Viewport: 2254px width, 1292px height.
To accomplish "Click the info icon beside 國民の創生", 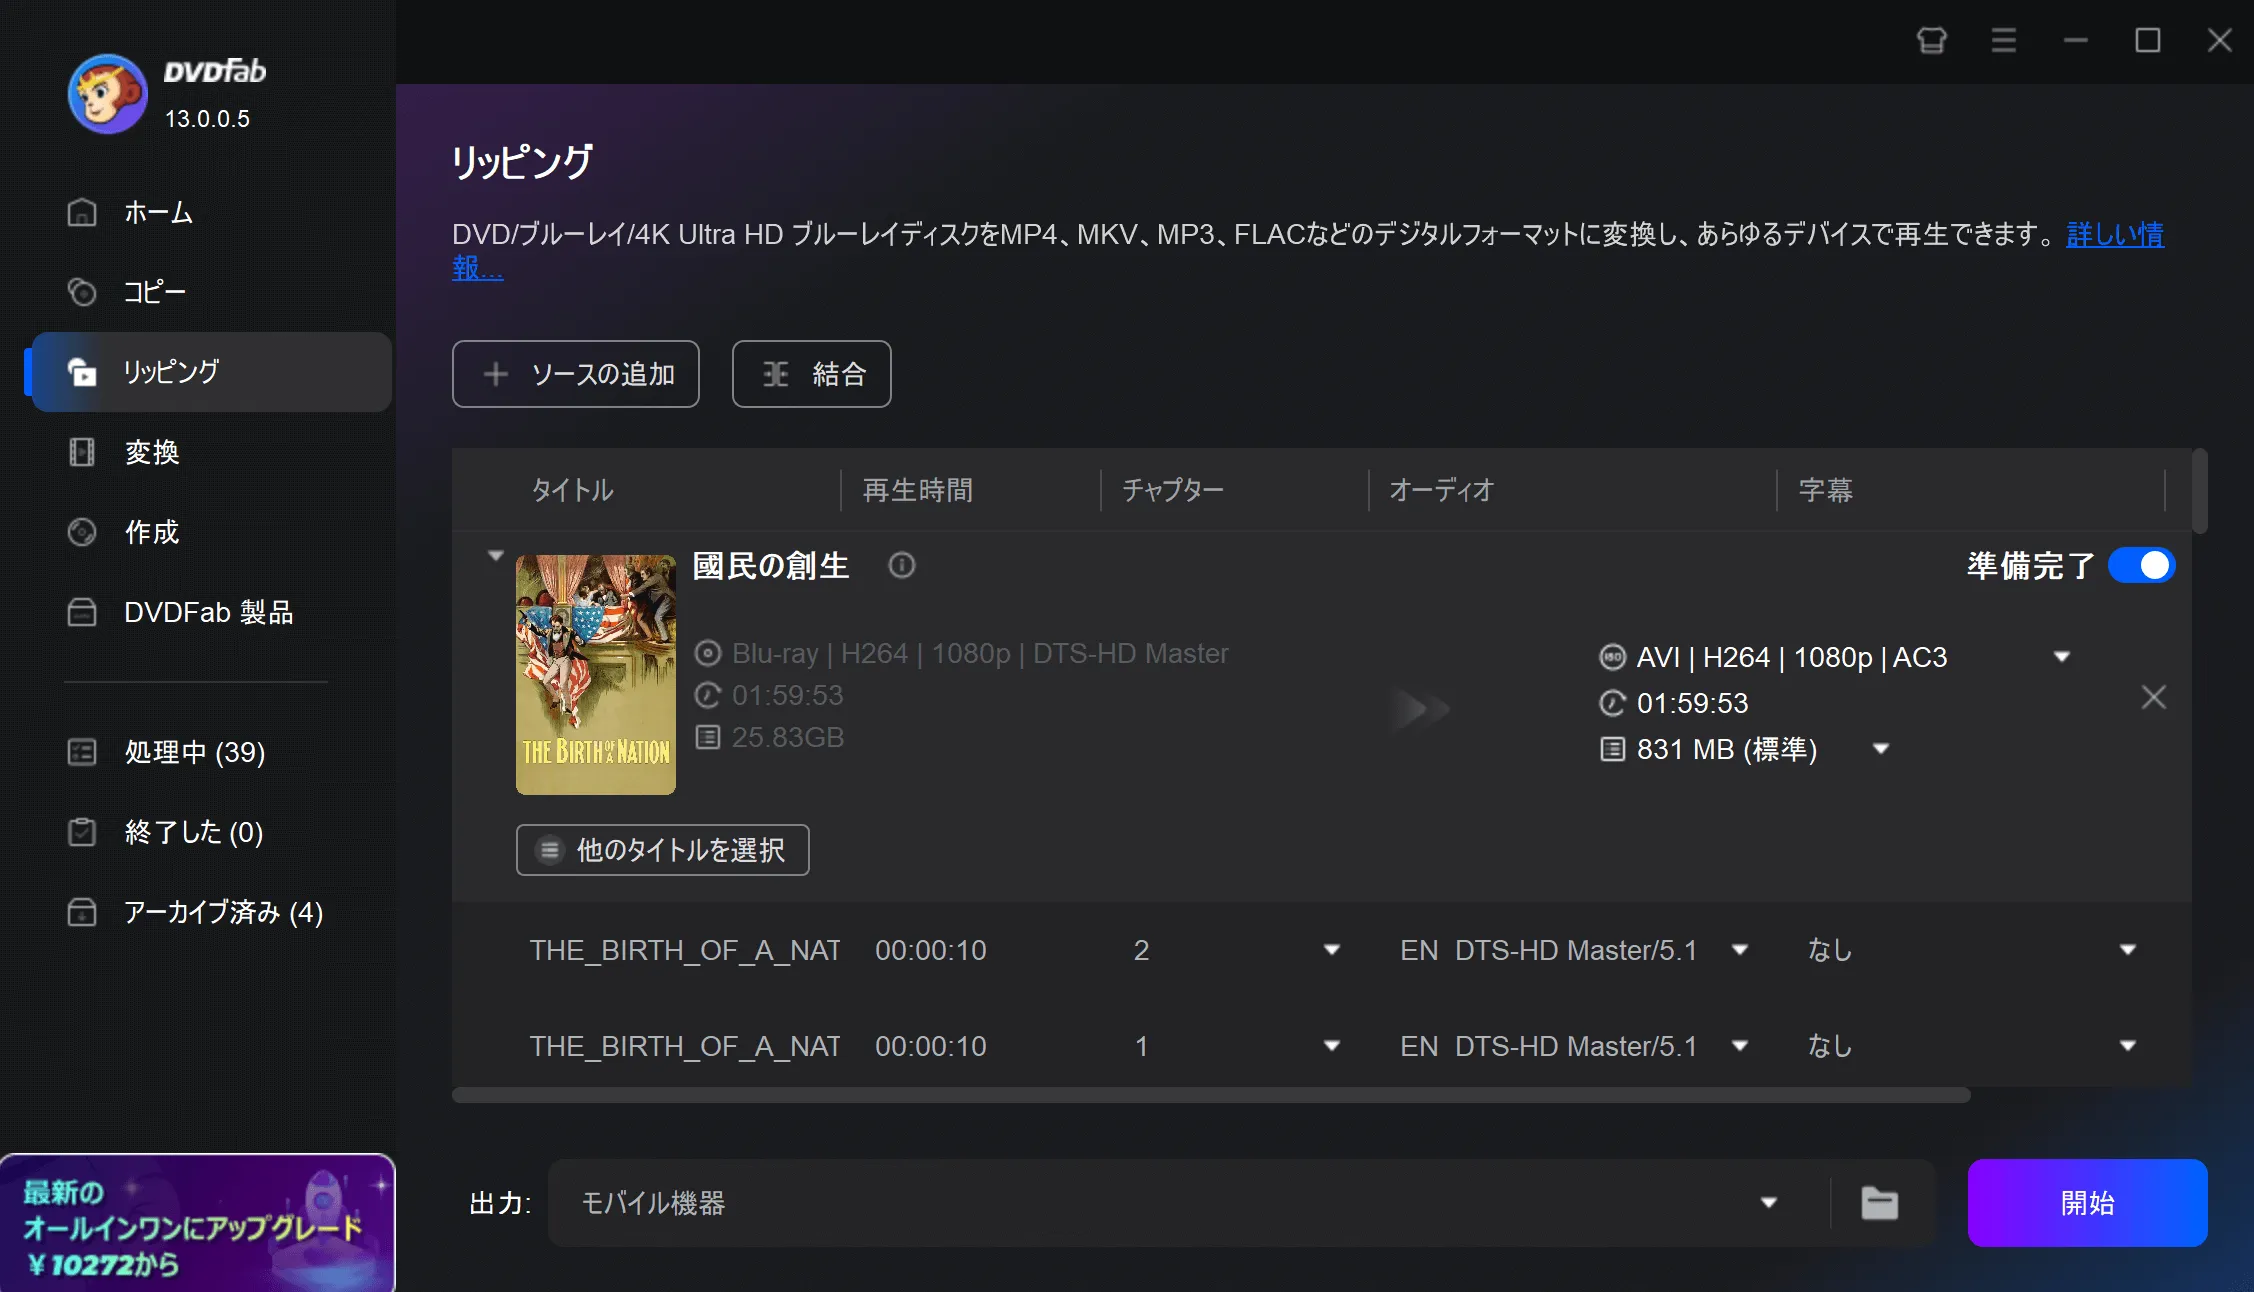I will coord(901,566).
